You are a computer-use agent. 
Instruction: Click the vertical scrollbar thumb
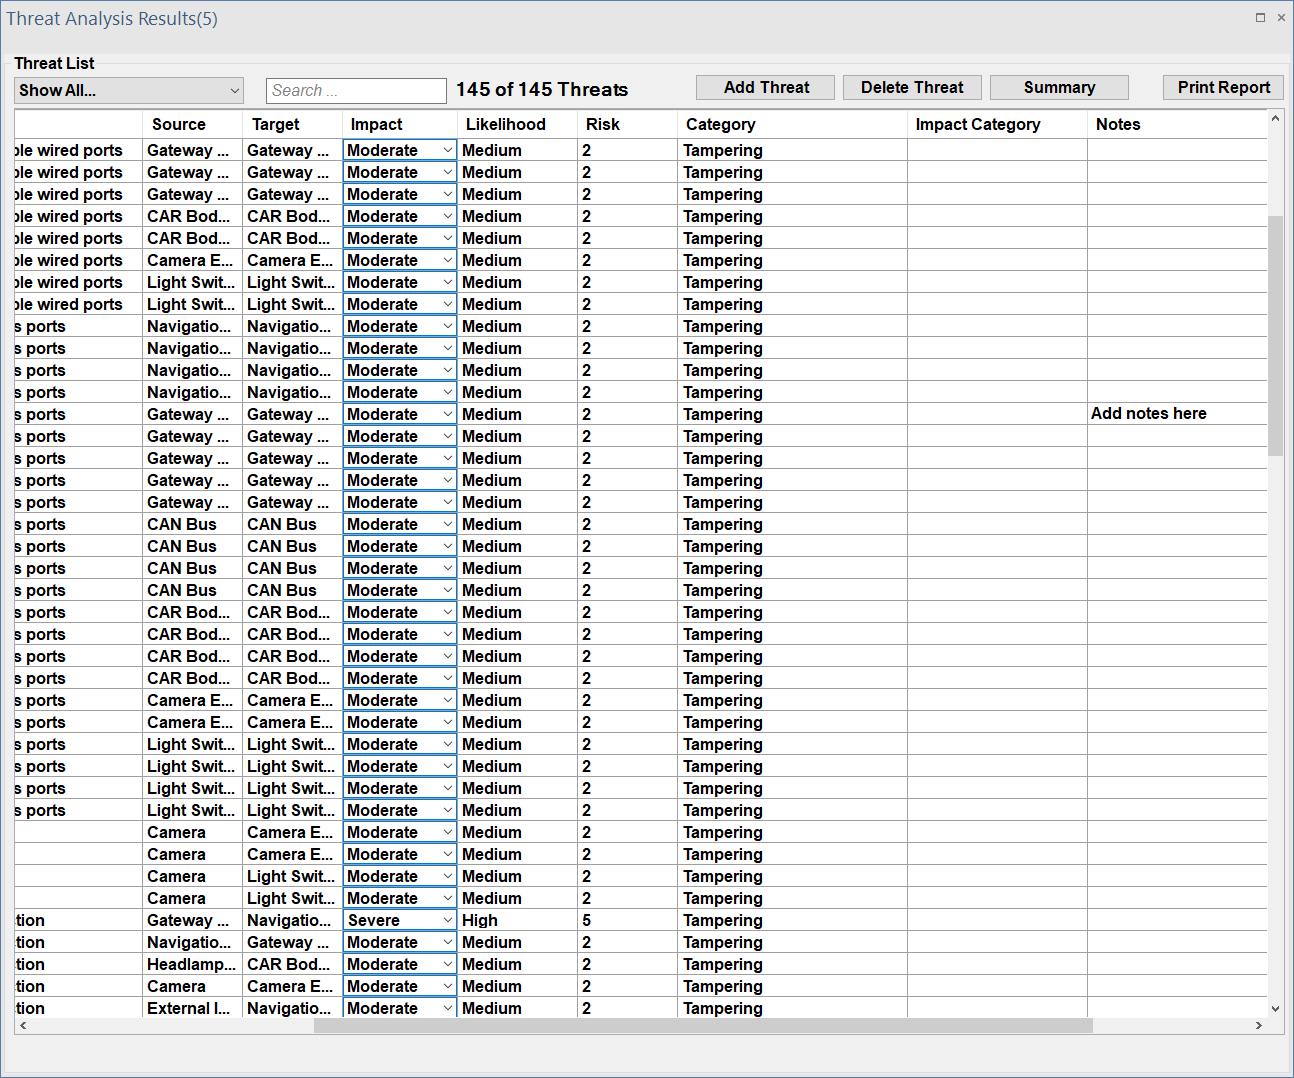point(1275,335)
